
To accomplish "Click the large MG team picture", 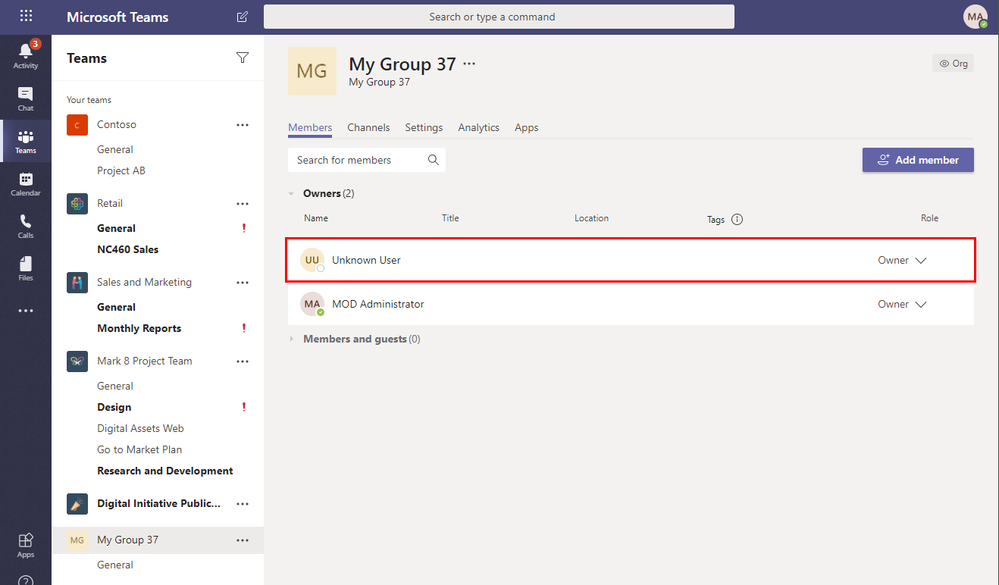I will point(312,71).
